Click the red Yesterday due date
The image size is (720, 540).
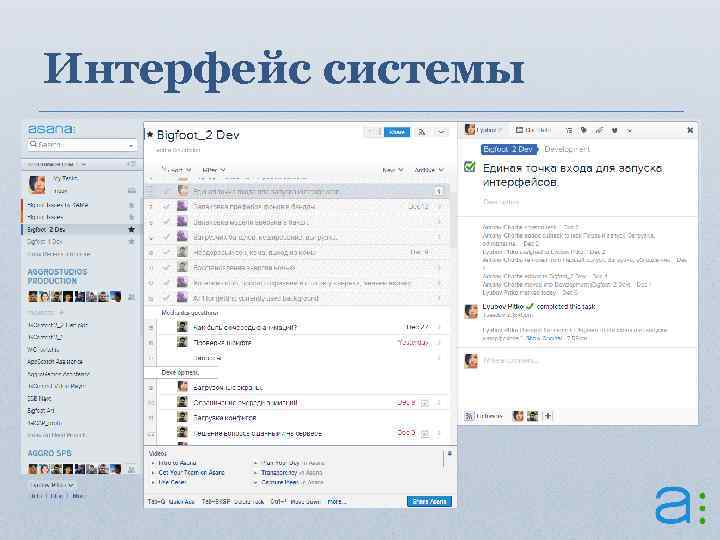413,343
